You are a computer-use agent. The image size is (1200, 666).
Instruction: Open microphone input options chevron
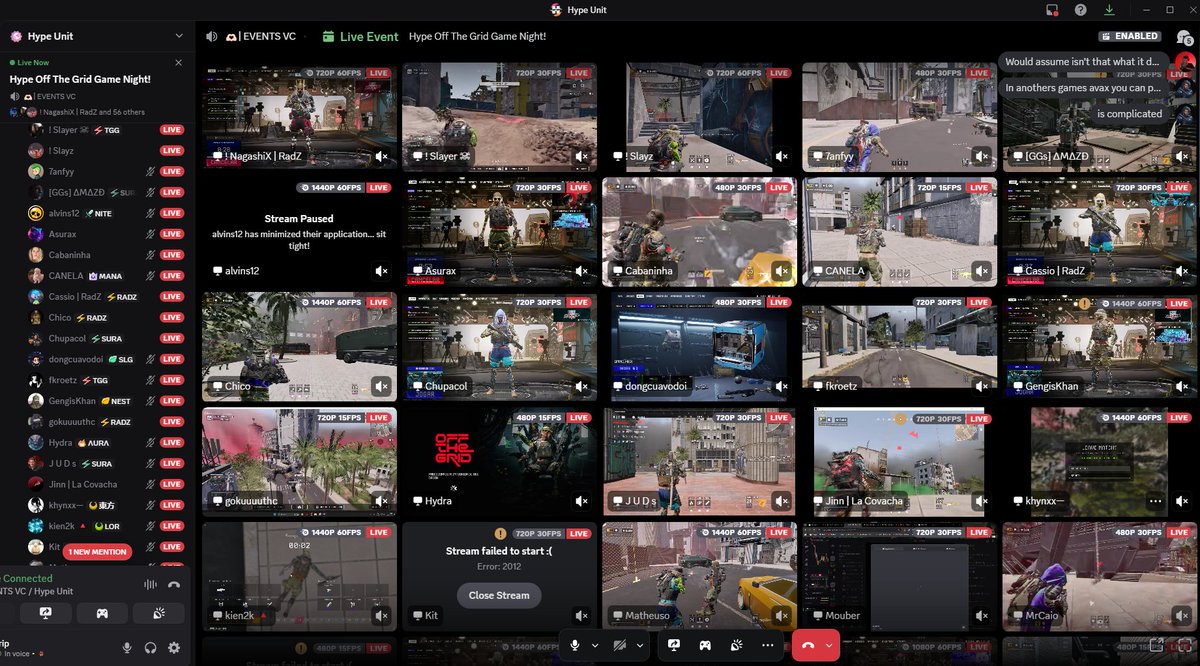point(595,645)
